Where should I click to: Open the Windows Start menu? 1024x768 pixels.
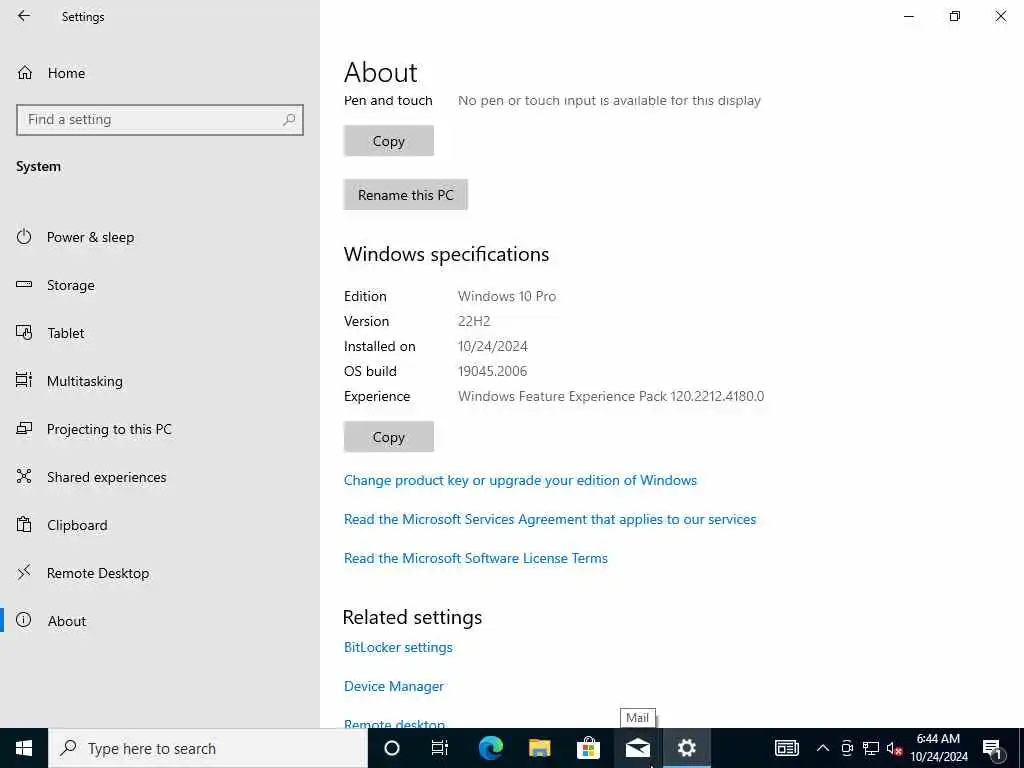tap(24, 748)
